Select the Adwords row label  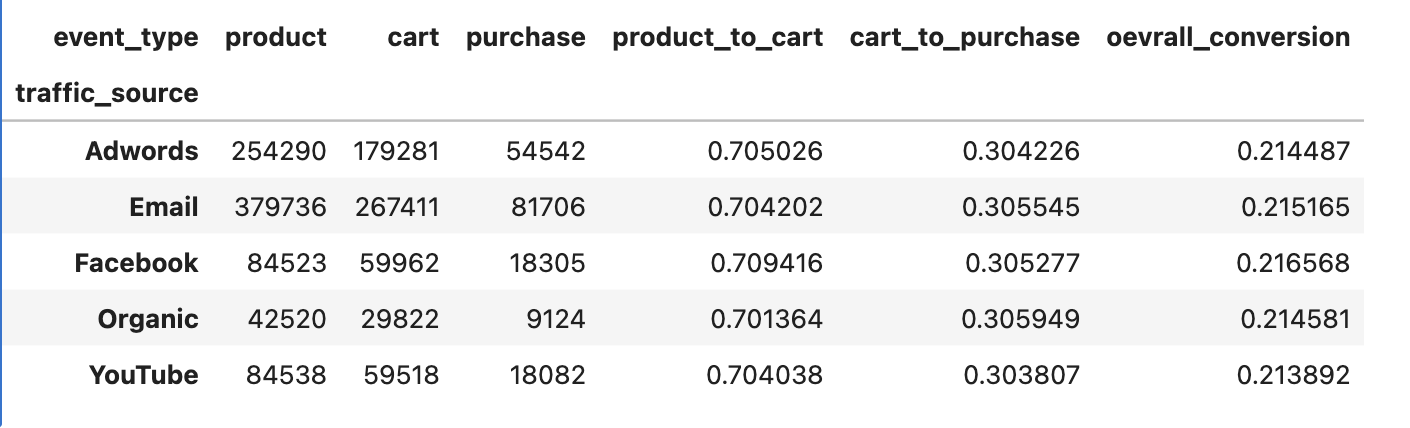(141, 151)
